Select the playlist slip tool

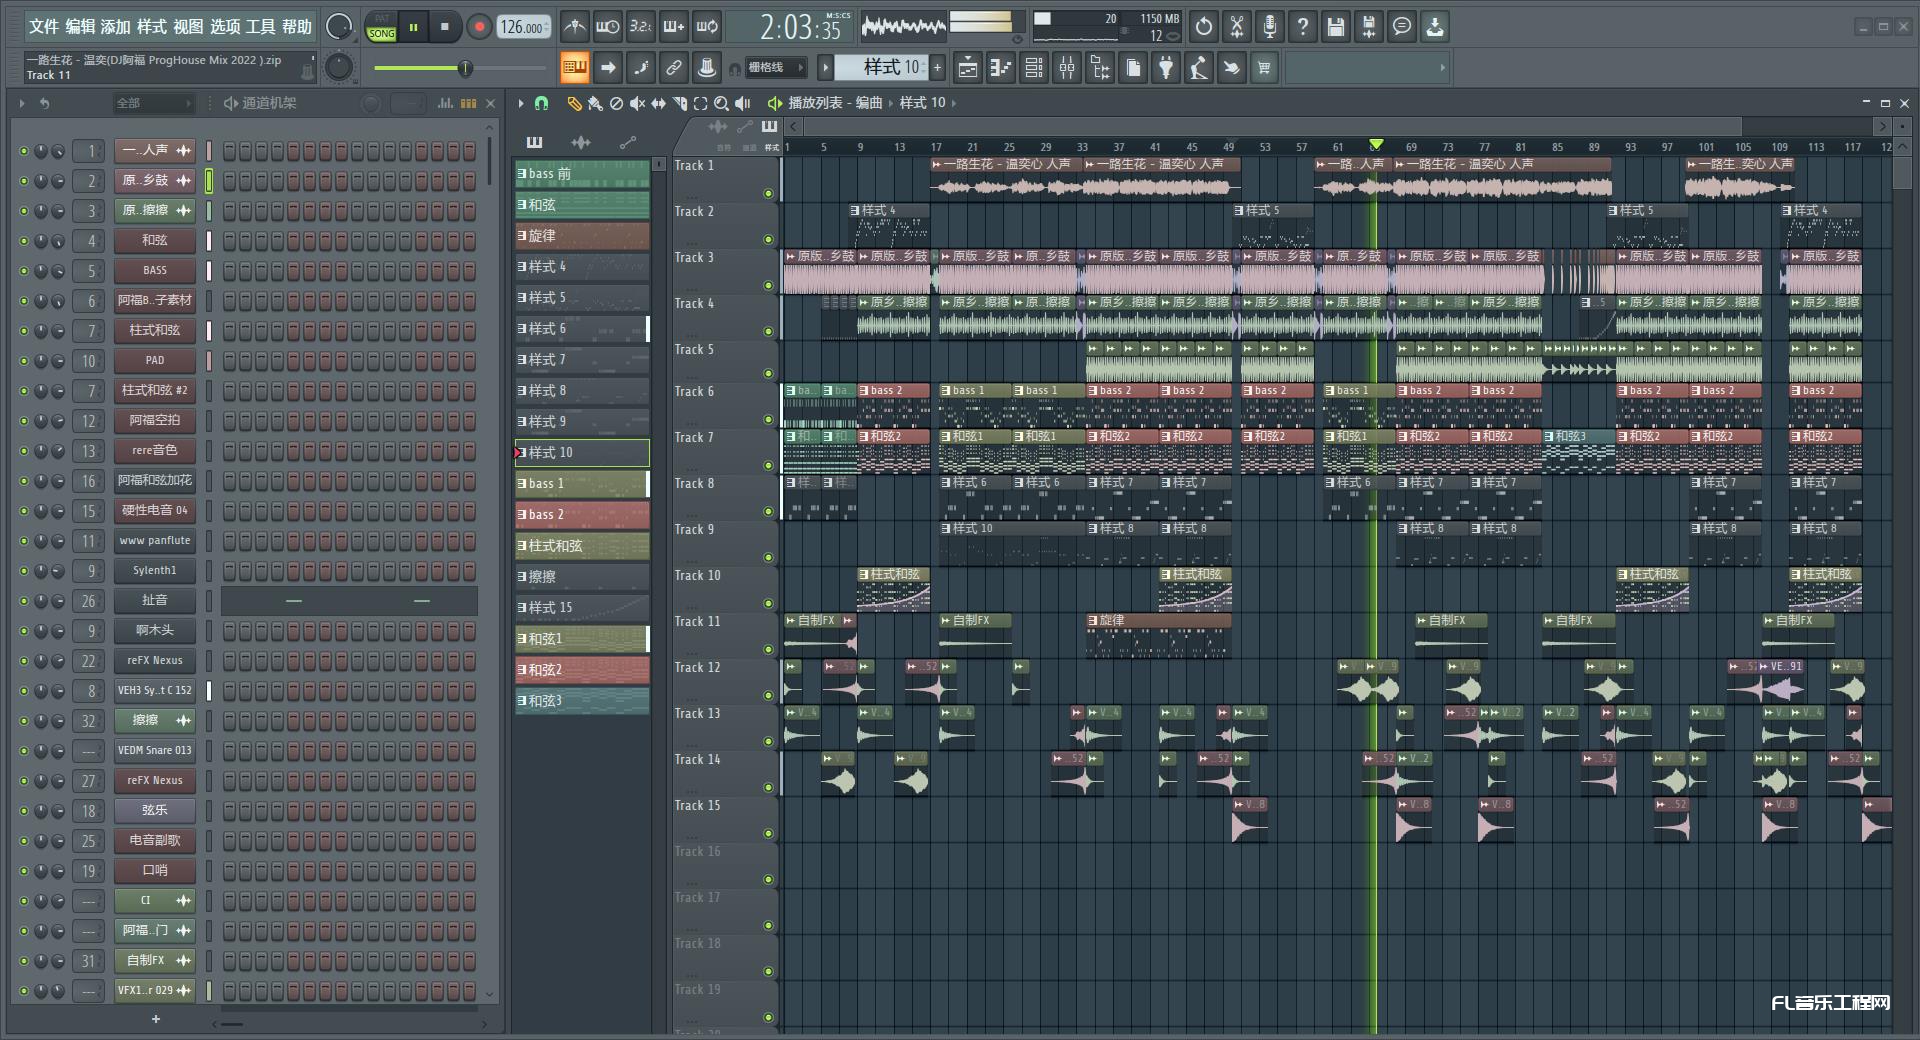point(658,103)
